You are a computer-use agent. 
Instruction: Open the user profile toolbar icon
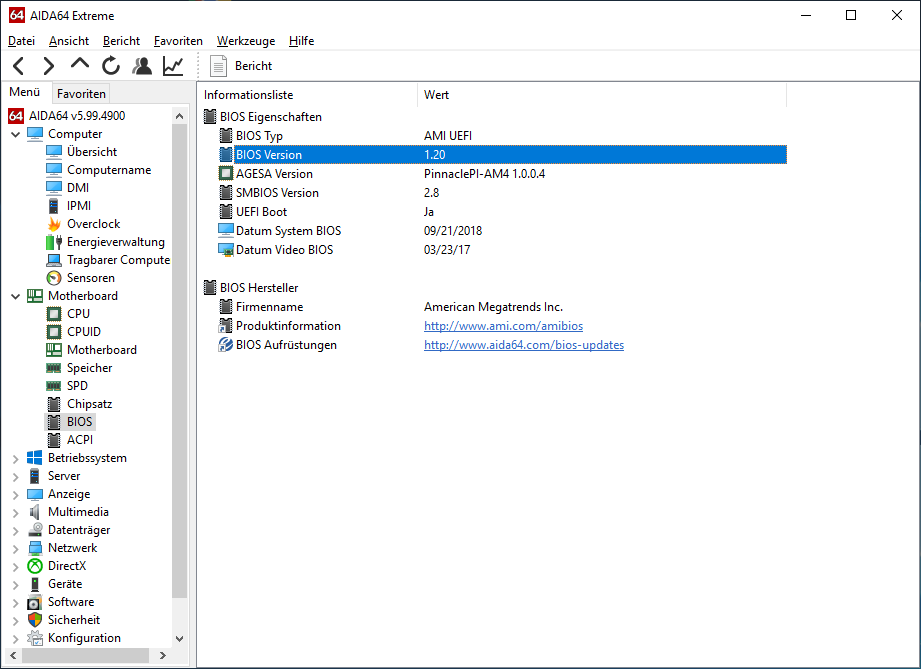pyautogui.click(x=142, y=66)
